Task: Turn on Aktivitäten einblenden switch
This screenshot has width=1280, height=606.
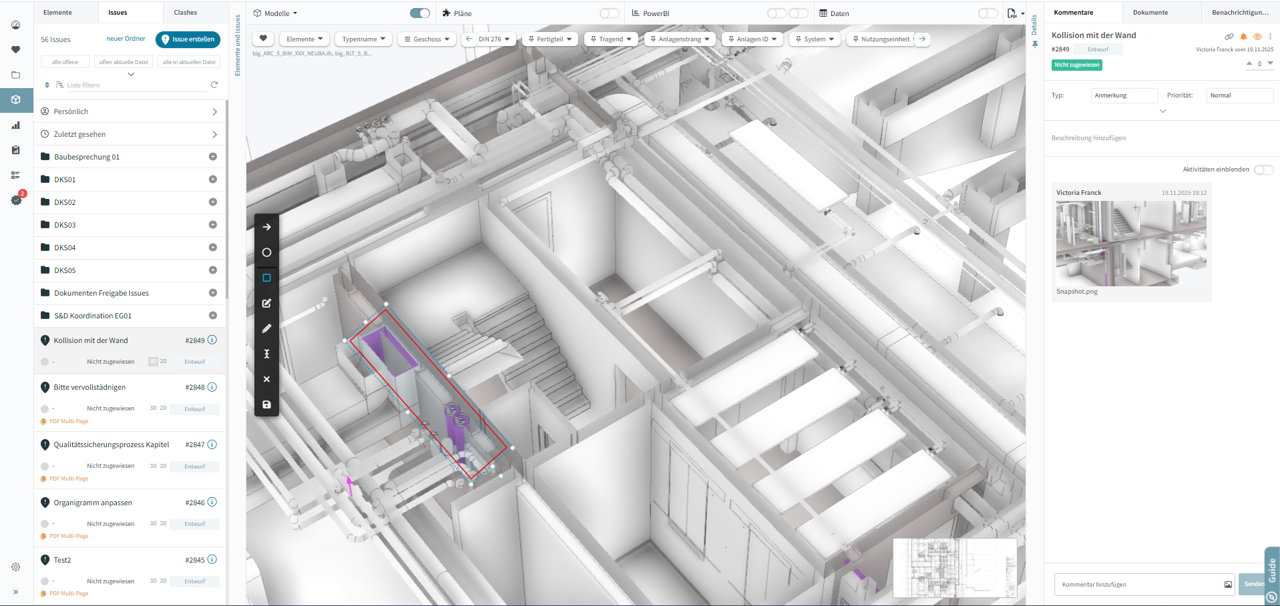Action: tap(1263, 170)
